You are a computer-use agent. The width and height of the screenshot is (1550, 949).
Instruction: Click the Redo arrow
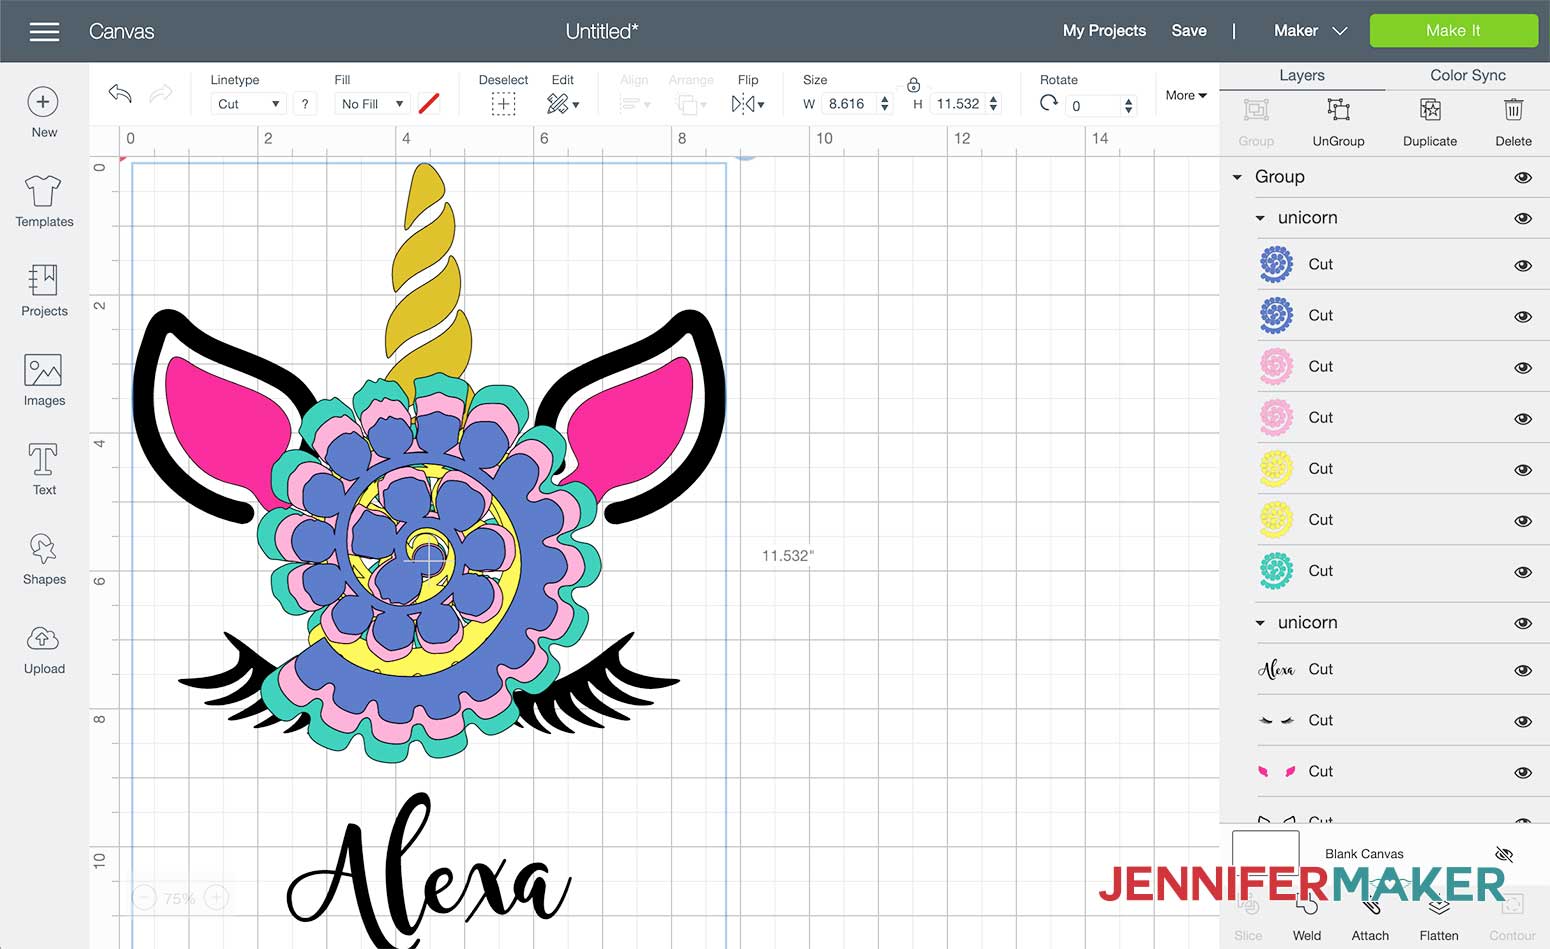tap(160, 94)
